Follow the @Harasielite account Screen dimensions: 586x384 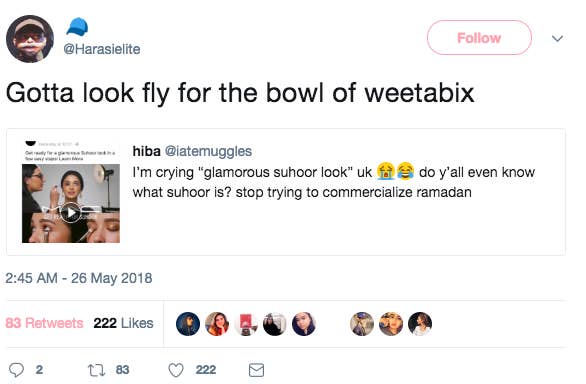coord(479,38)
